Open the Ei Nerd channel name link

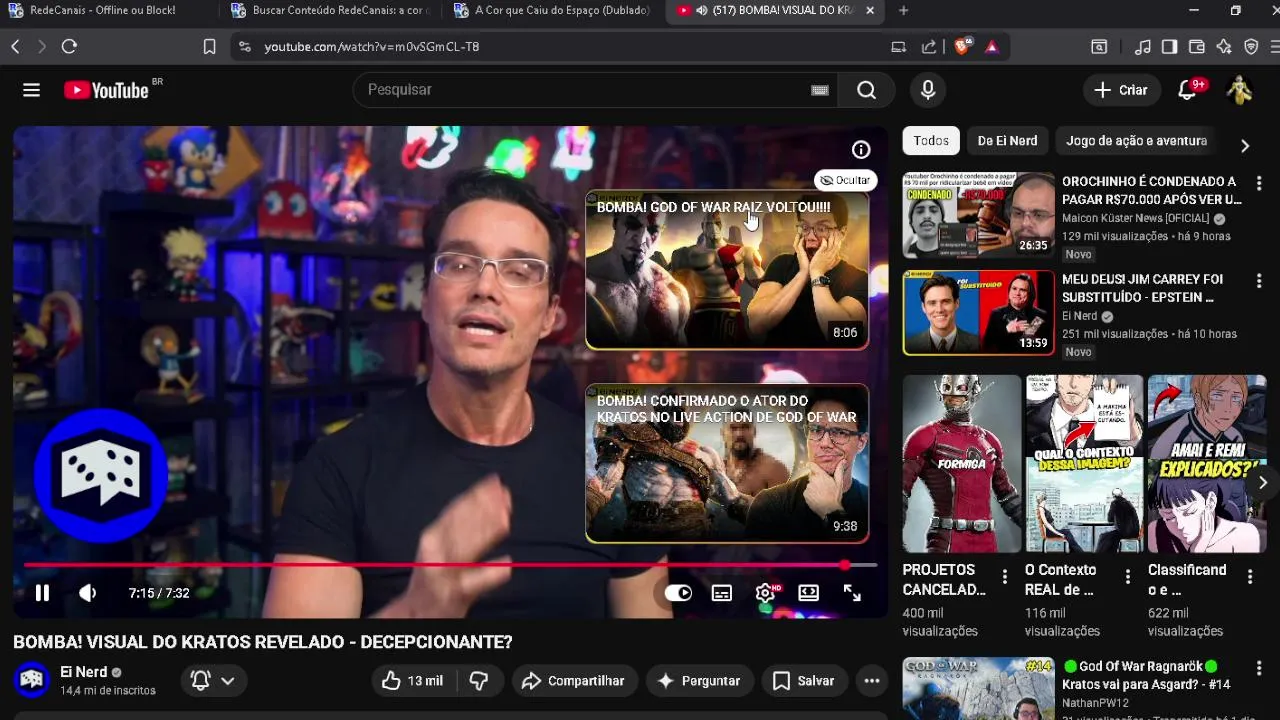tap(84, 672)
